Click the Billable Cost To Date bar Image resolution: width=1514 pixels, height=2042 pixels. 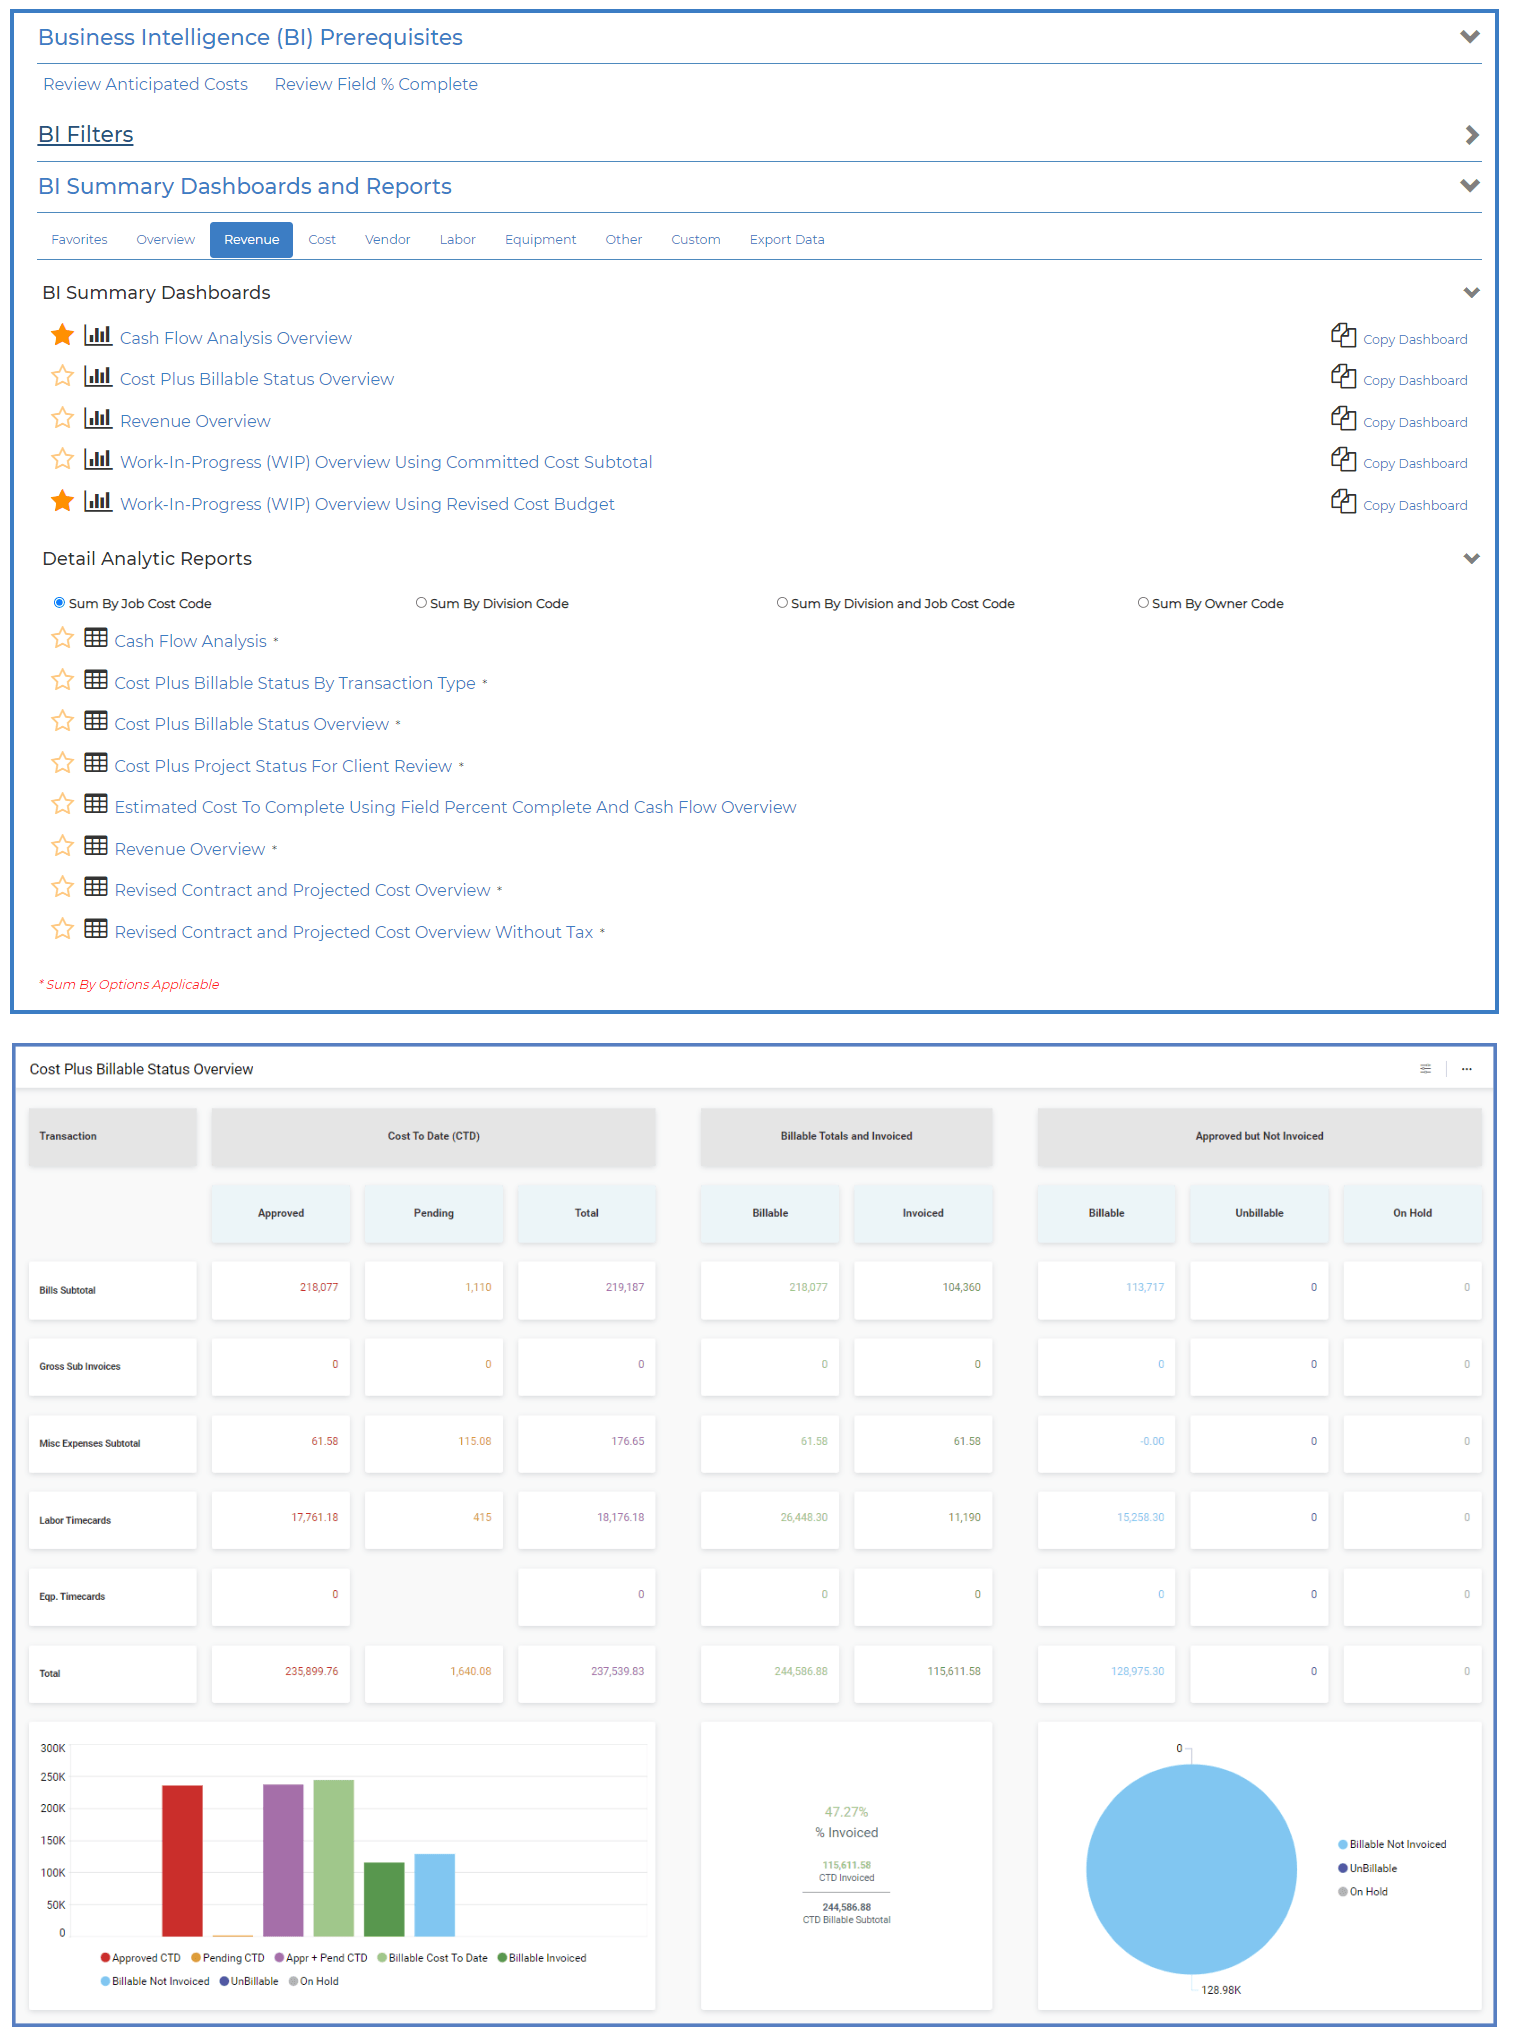[334, 1858]
